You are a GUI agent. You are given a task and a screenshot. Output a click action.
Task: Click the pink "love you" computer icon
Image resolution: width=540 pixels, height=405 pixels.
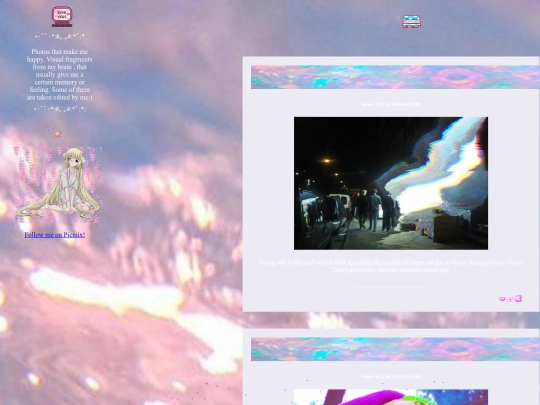[62, 17]
